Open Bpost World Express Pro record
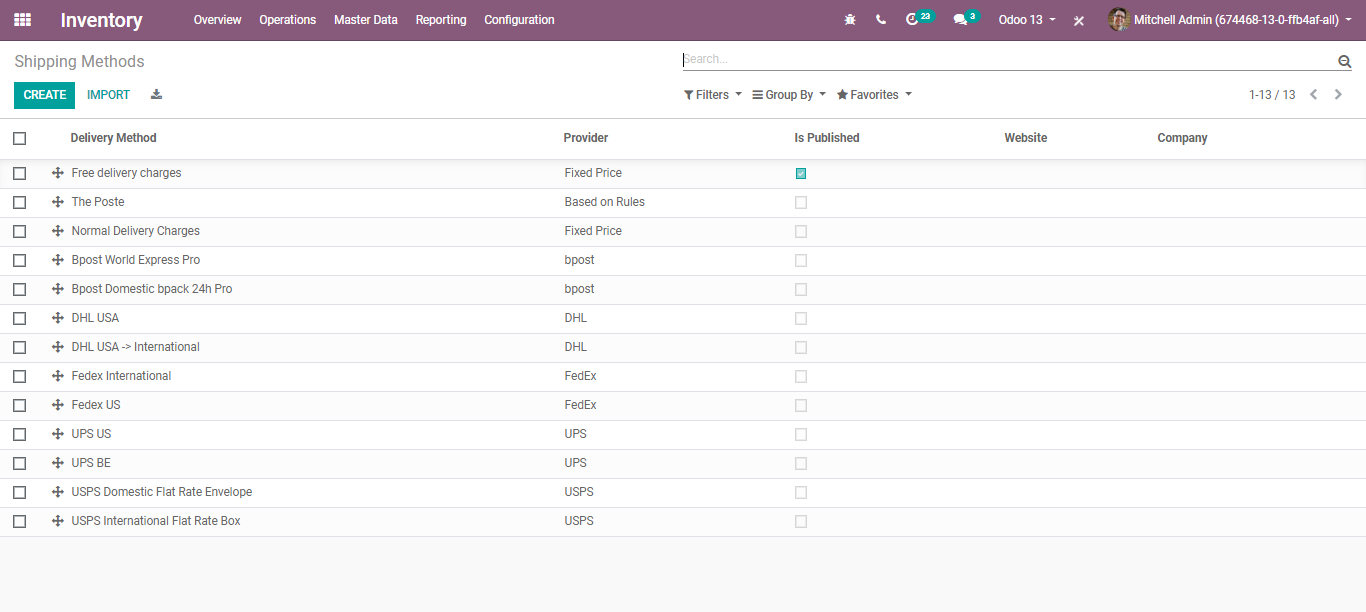This screenshot has height=612, width=1366. [135, 260]
